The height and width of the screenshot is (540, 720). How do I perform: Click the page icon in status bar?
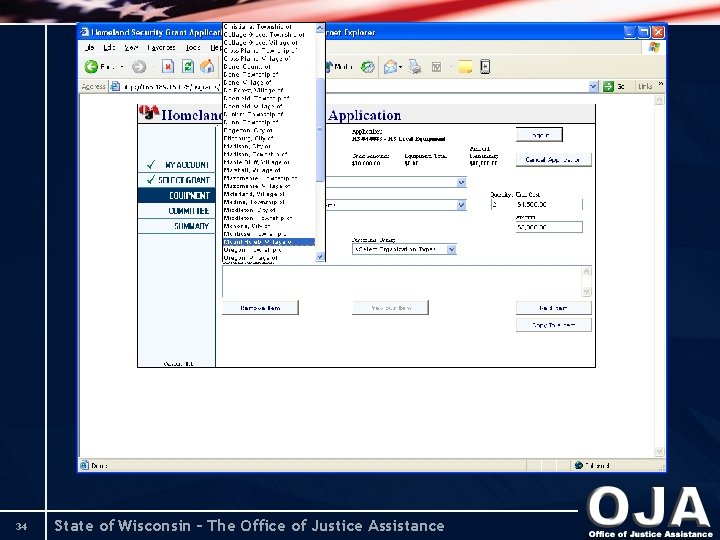click(84, 465)
